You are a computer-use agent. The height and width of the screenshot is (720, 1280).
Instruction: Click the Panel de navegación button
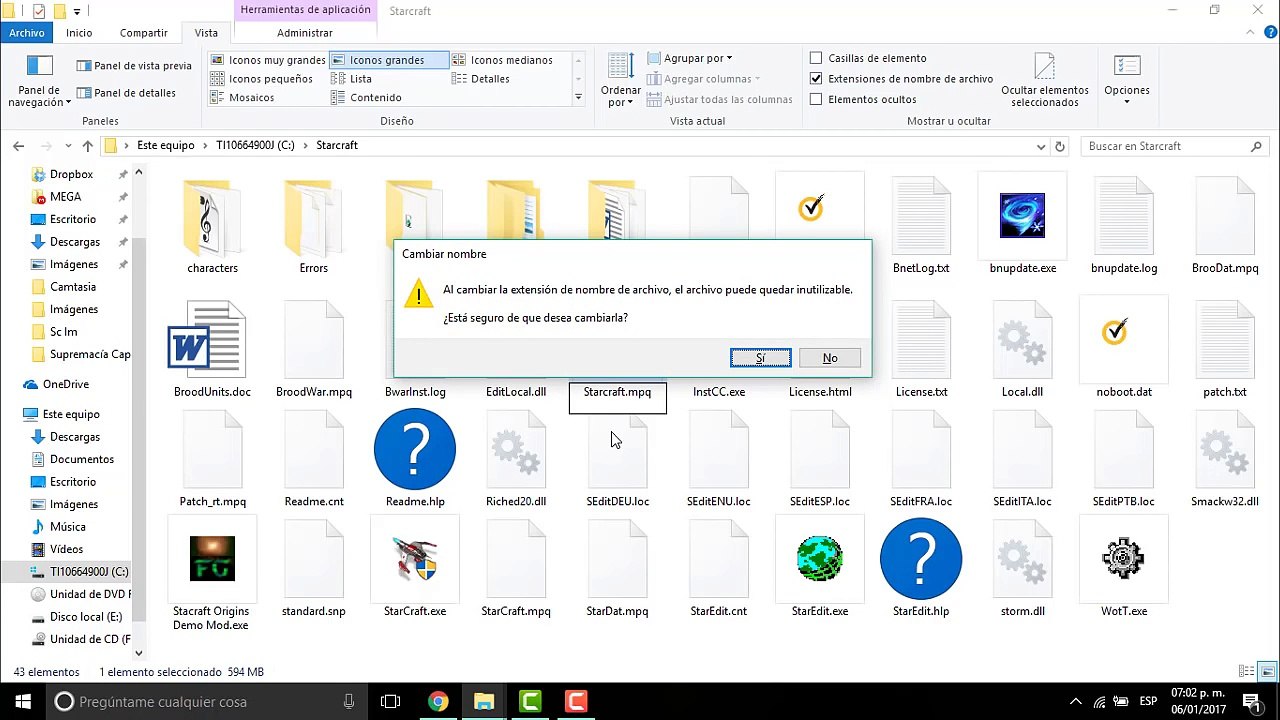click(x=40, y=82)
